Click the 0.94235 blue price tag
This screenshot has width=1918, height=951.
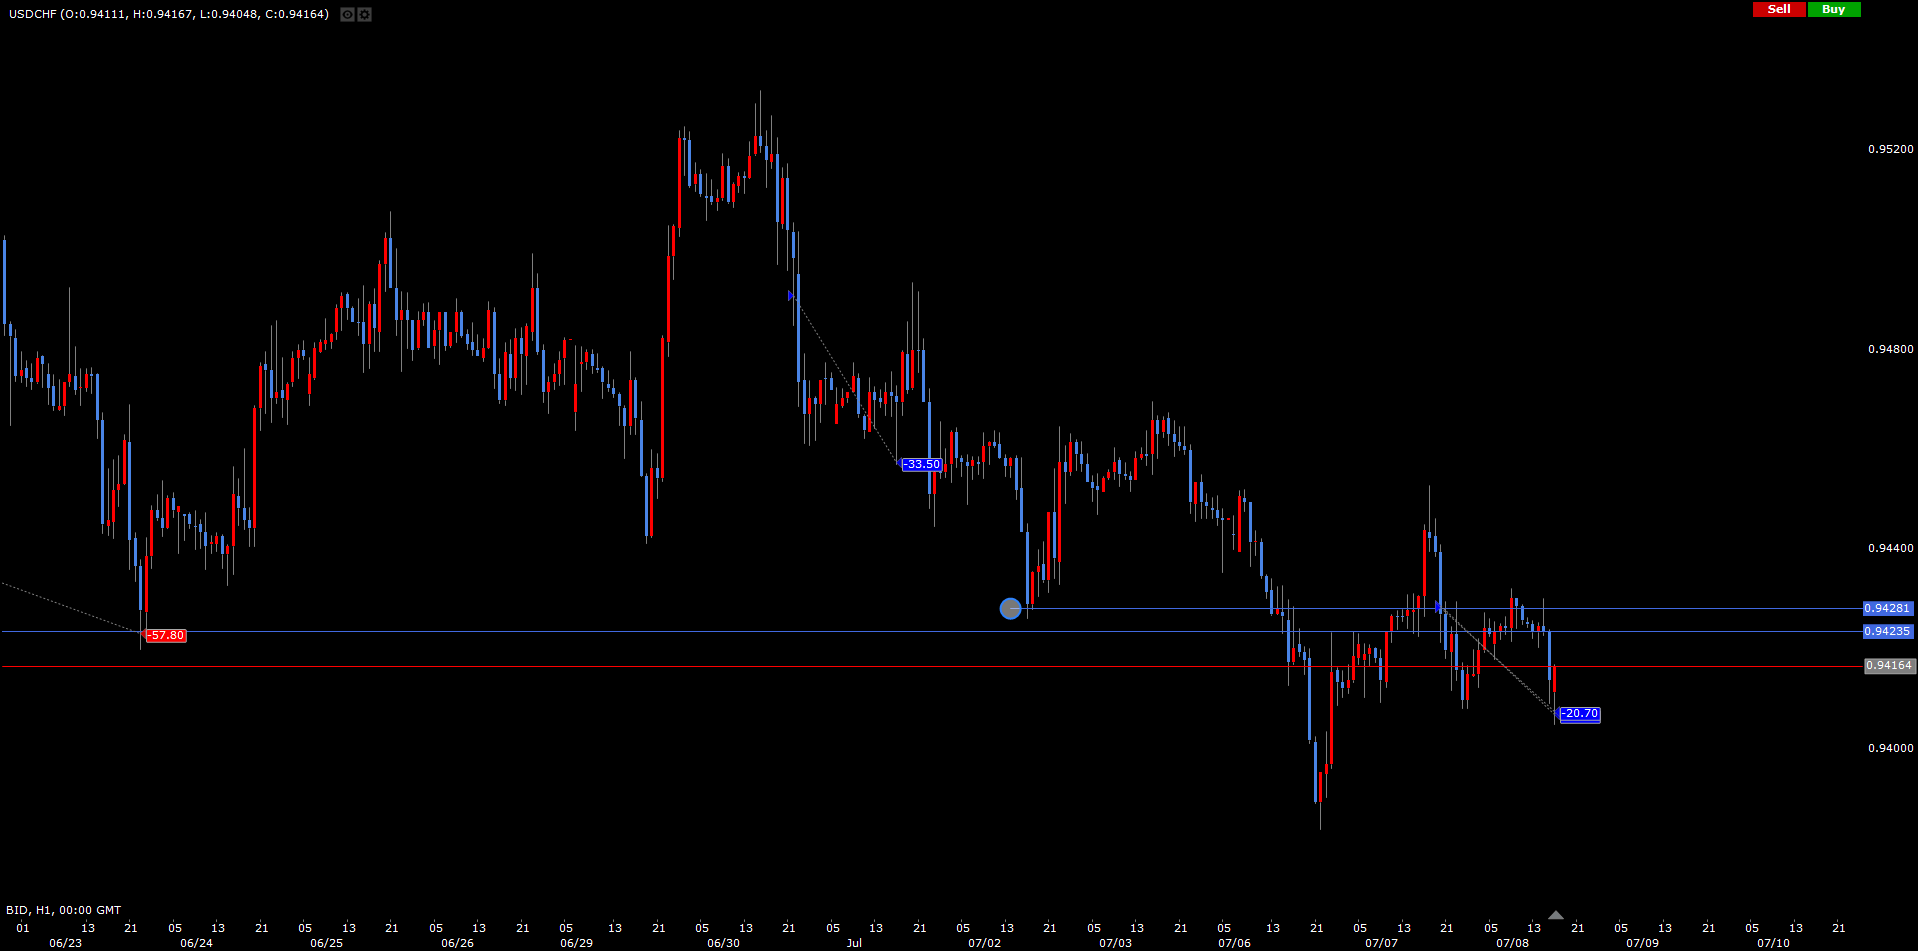pyautogui.click(x=1888, y=631)
